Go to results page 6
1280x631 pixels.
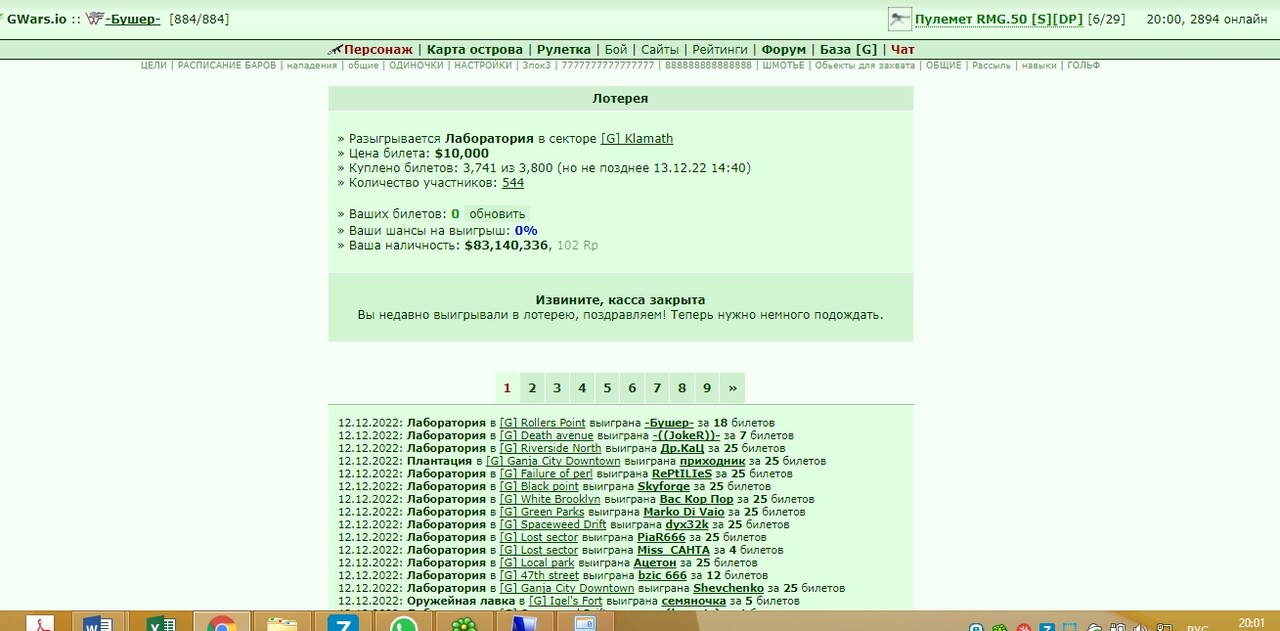tap(632, 388)
